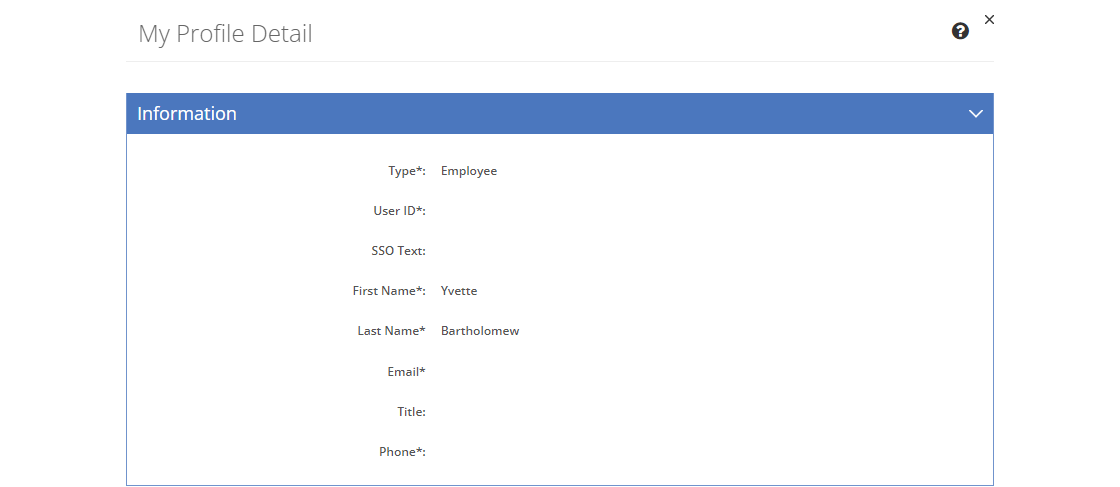Click the First Name* label
1120x487 pixels.
coord(389,291)
